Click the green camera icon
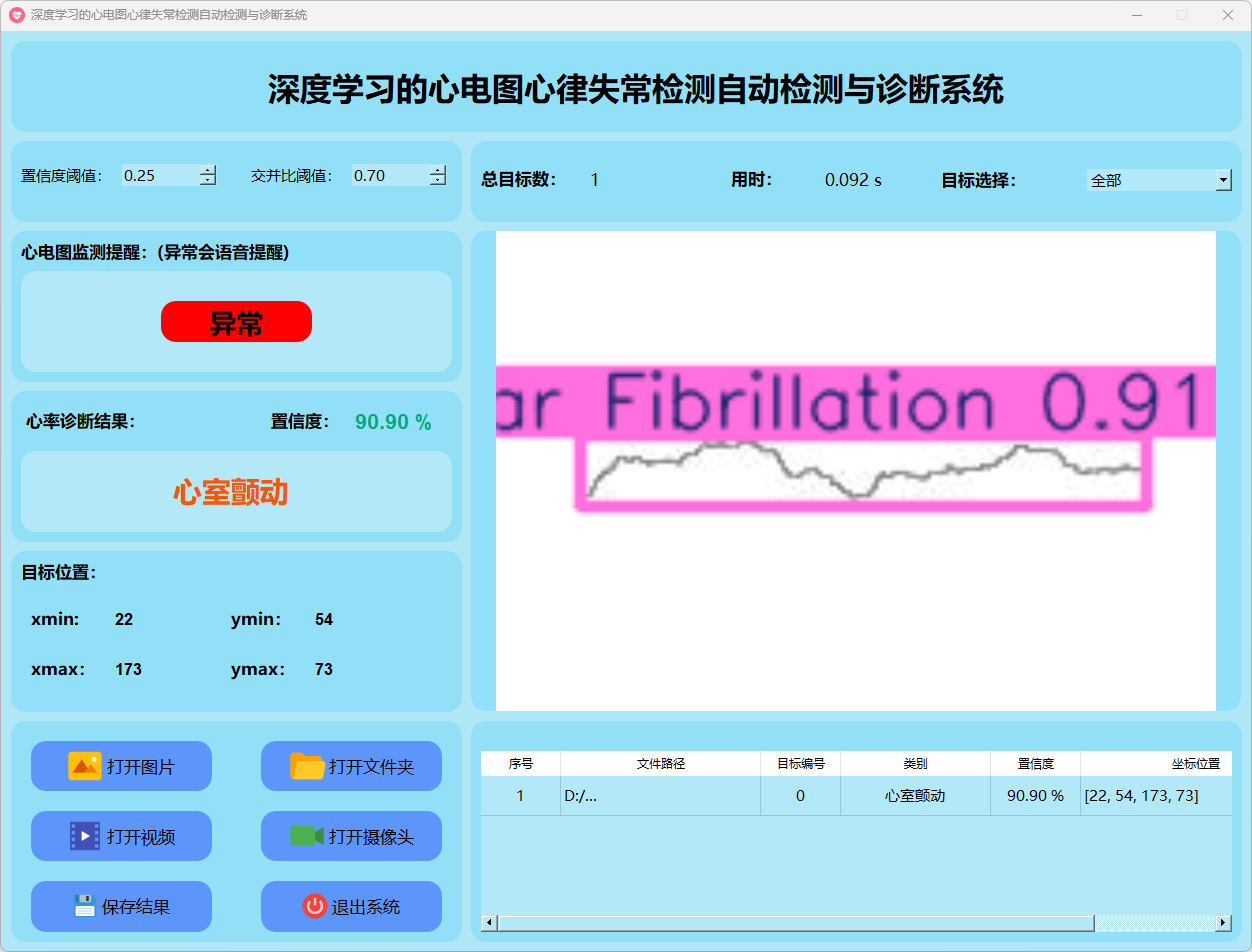The height and width of the screenshot is (952, 1252). [306, 836]
